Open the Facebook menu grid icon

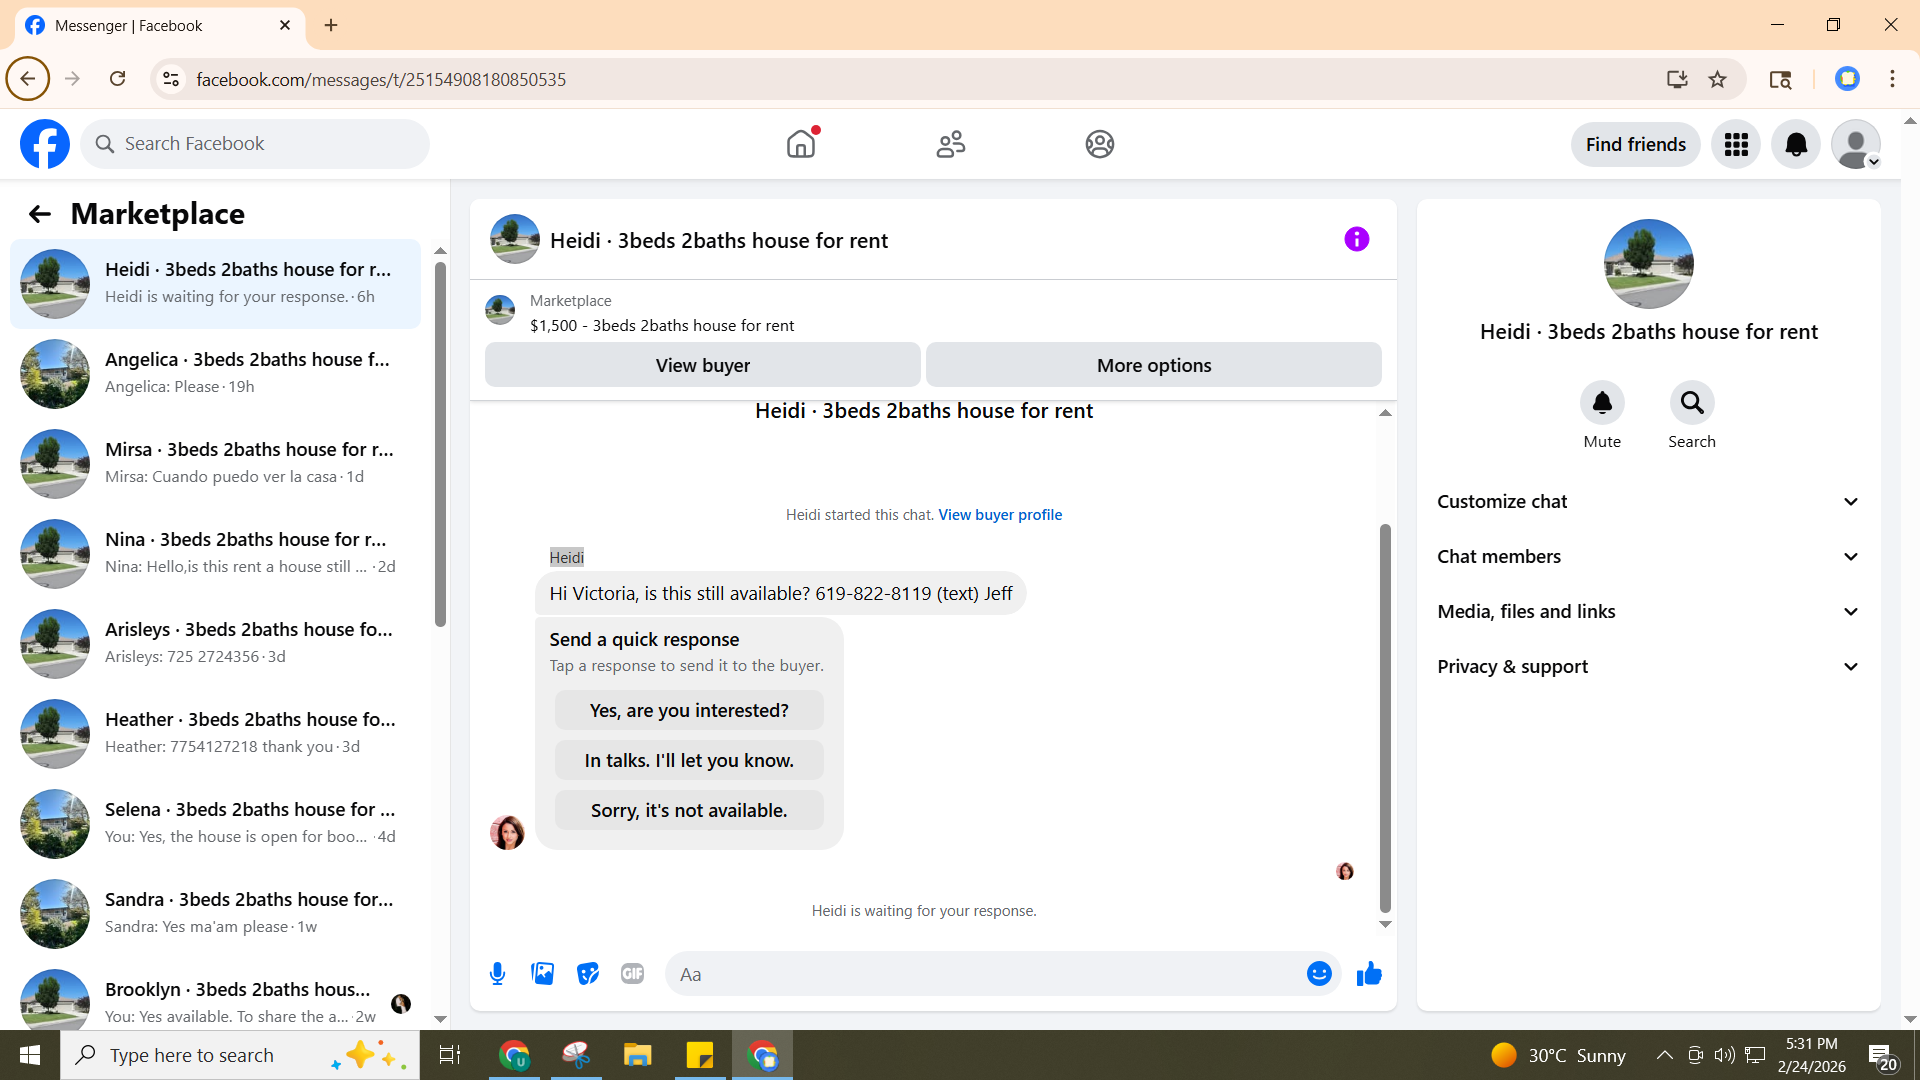point(1736,145)
